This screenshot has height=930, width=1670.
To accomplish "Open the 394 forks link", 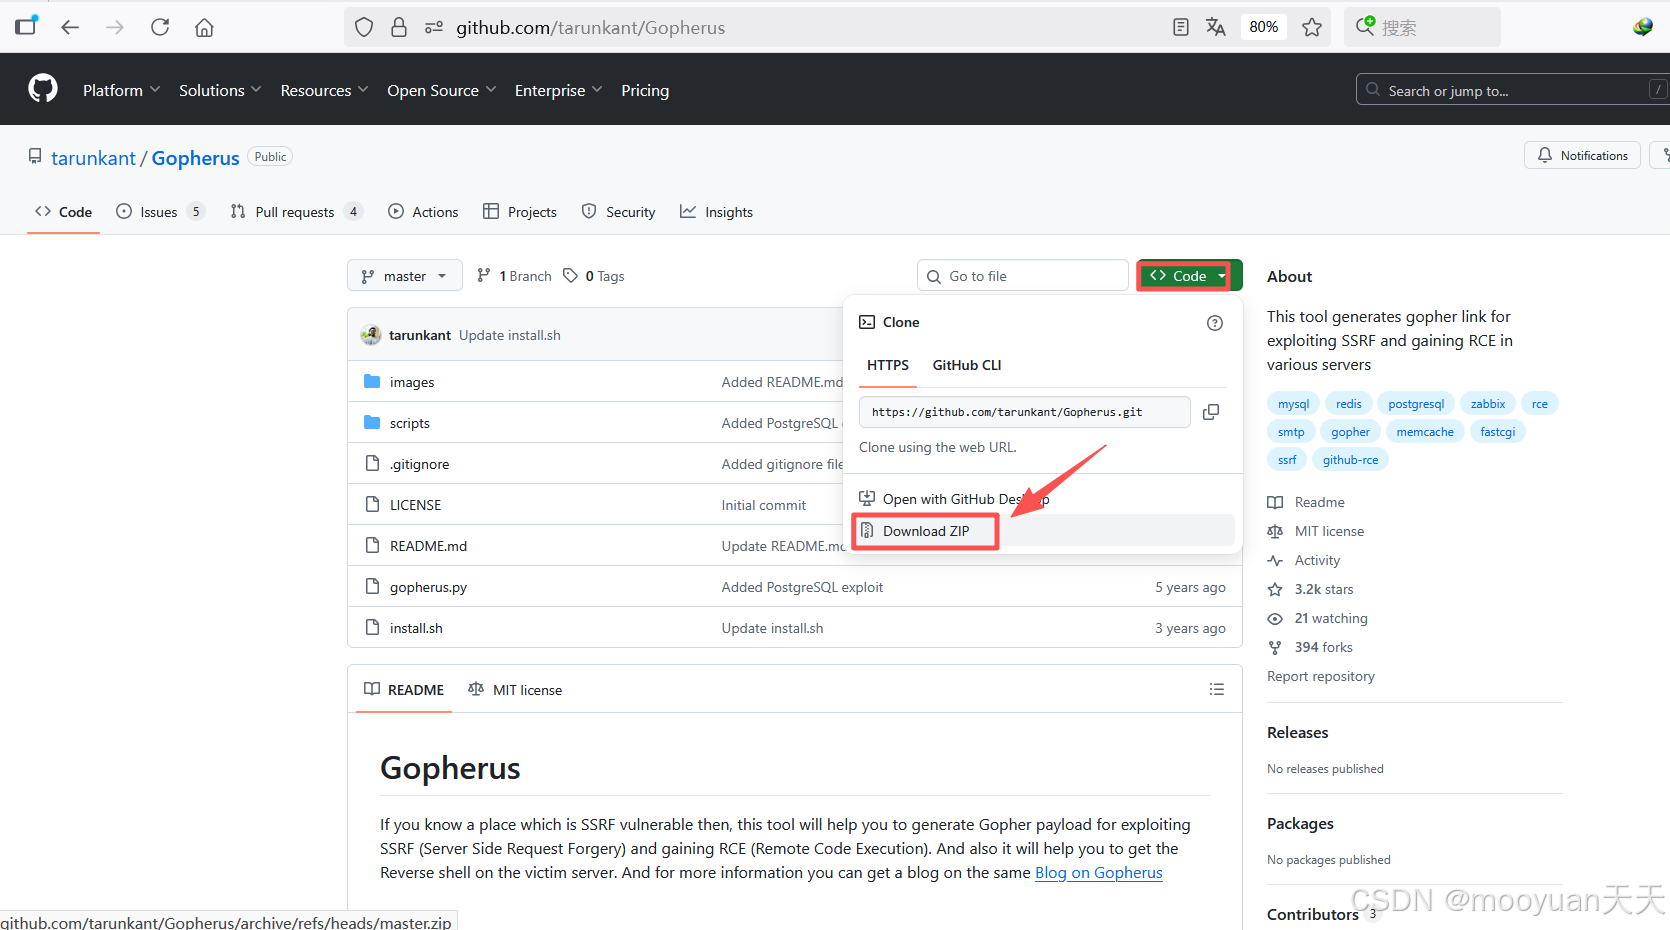I will coord(1311,647).
